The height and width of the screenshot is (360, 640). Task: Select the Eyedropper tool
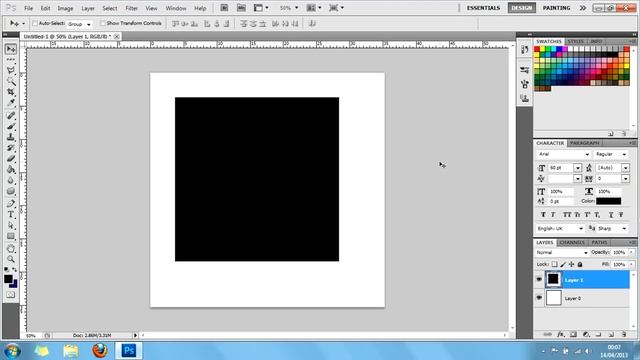(x=11, y=102)
